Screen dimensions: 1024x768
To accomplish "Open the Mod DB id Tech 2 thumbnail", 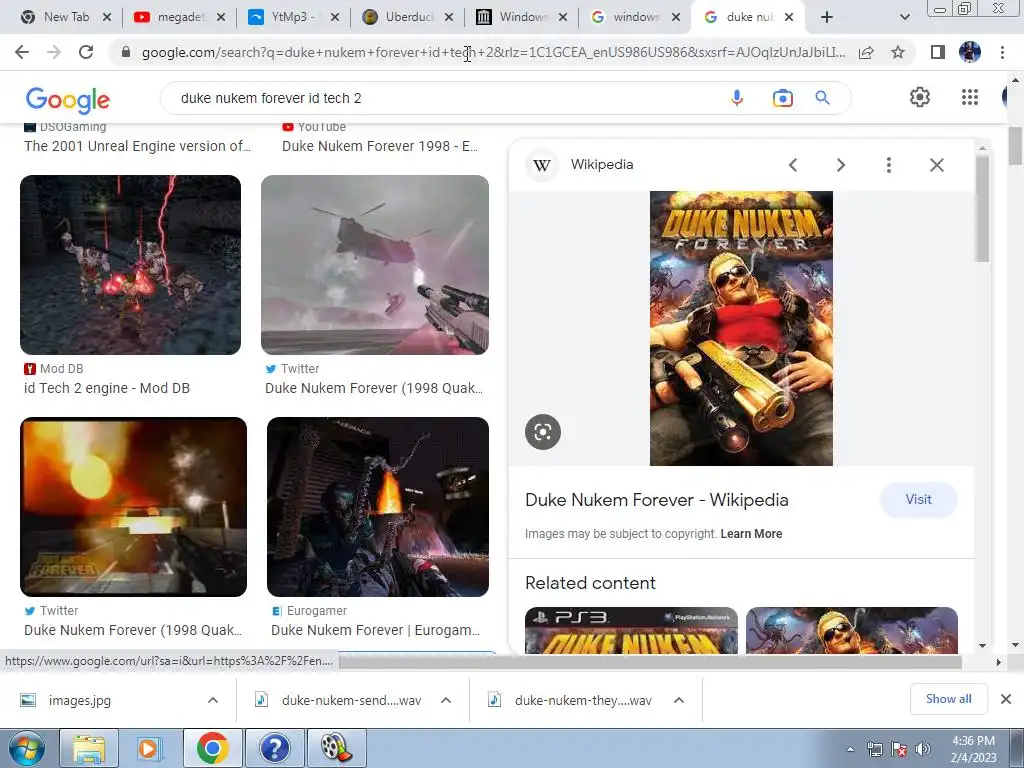I will click(x=131, y=264).
